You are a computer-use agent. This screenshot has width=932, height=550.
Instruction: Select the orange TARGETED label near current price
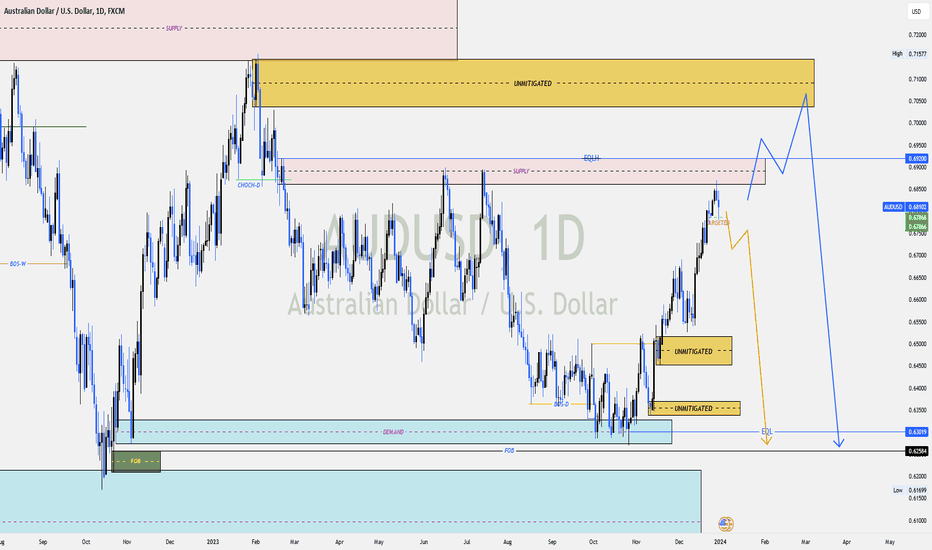[x=719, y=223]
